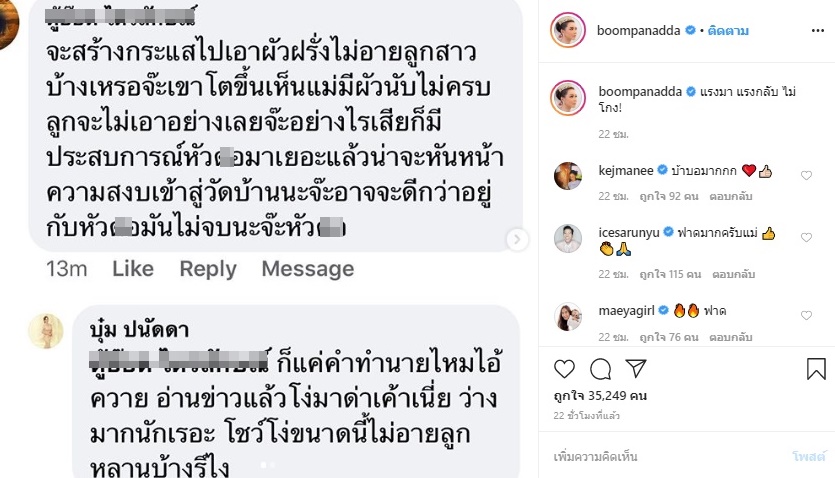The height and width of the screenshot is (478, 835).
Task: Open the ถูกใจ 35,249 คน likes list
Action: [600, 395]
